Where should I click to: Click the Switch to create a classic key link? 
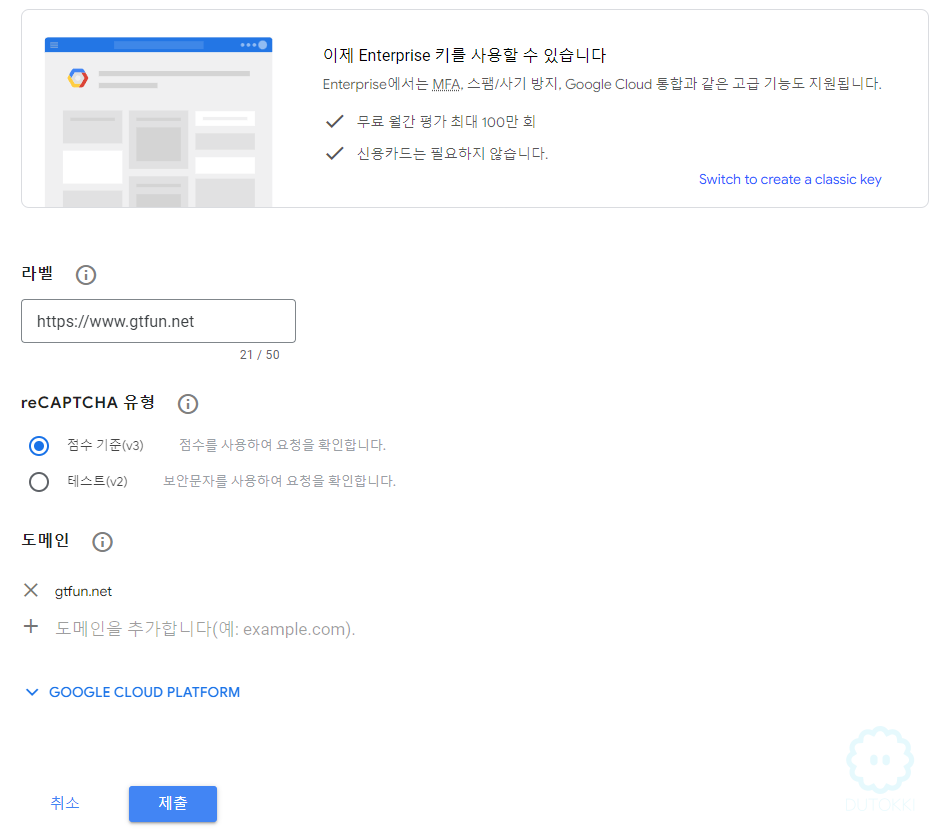pyautogui.click(x=790, y=179)
